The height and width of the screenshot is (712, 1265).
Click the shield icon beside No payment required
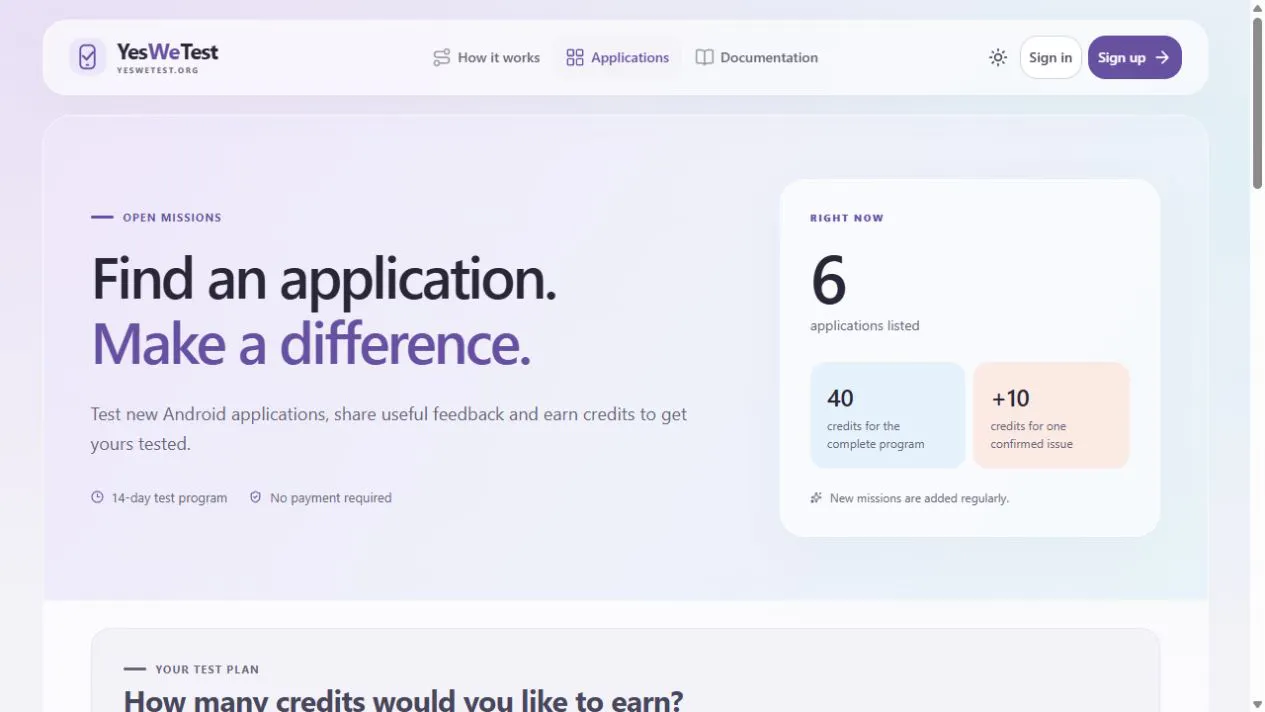click(x=255, y=497)
